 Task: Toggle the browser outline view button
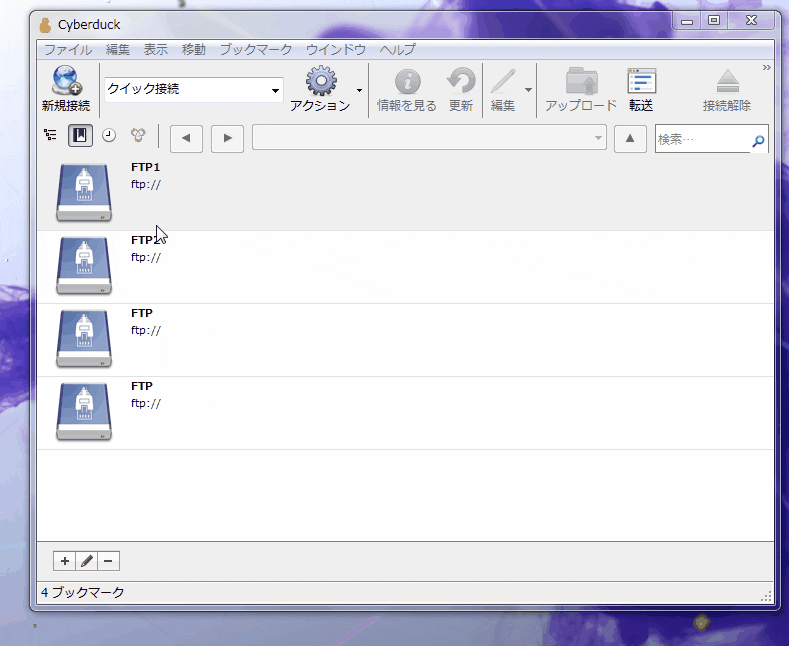click(x=50, y=135)
